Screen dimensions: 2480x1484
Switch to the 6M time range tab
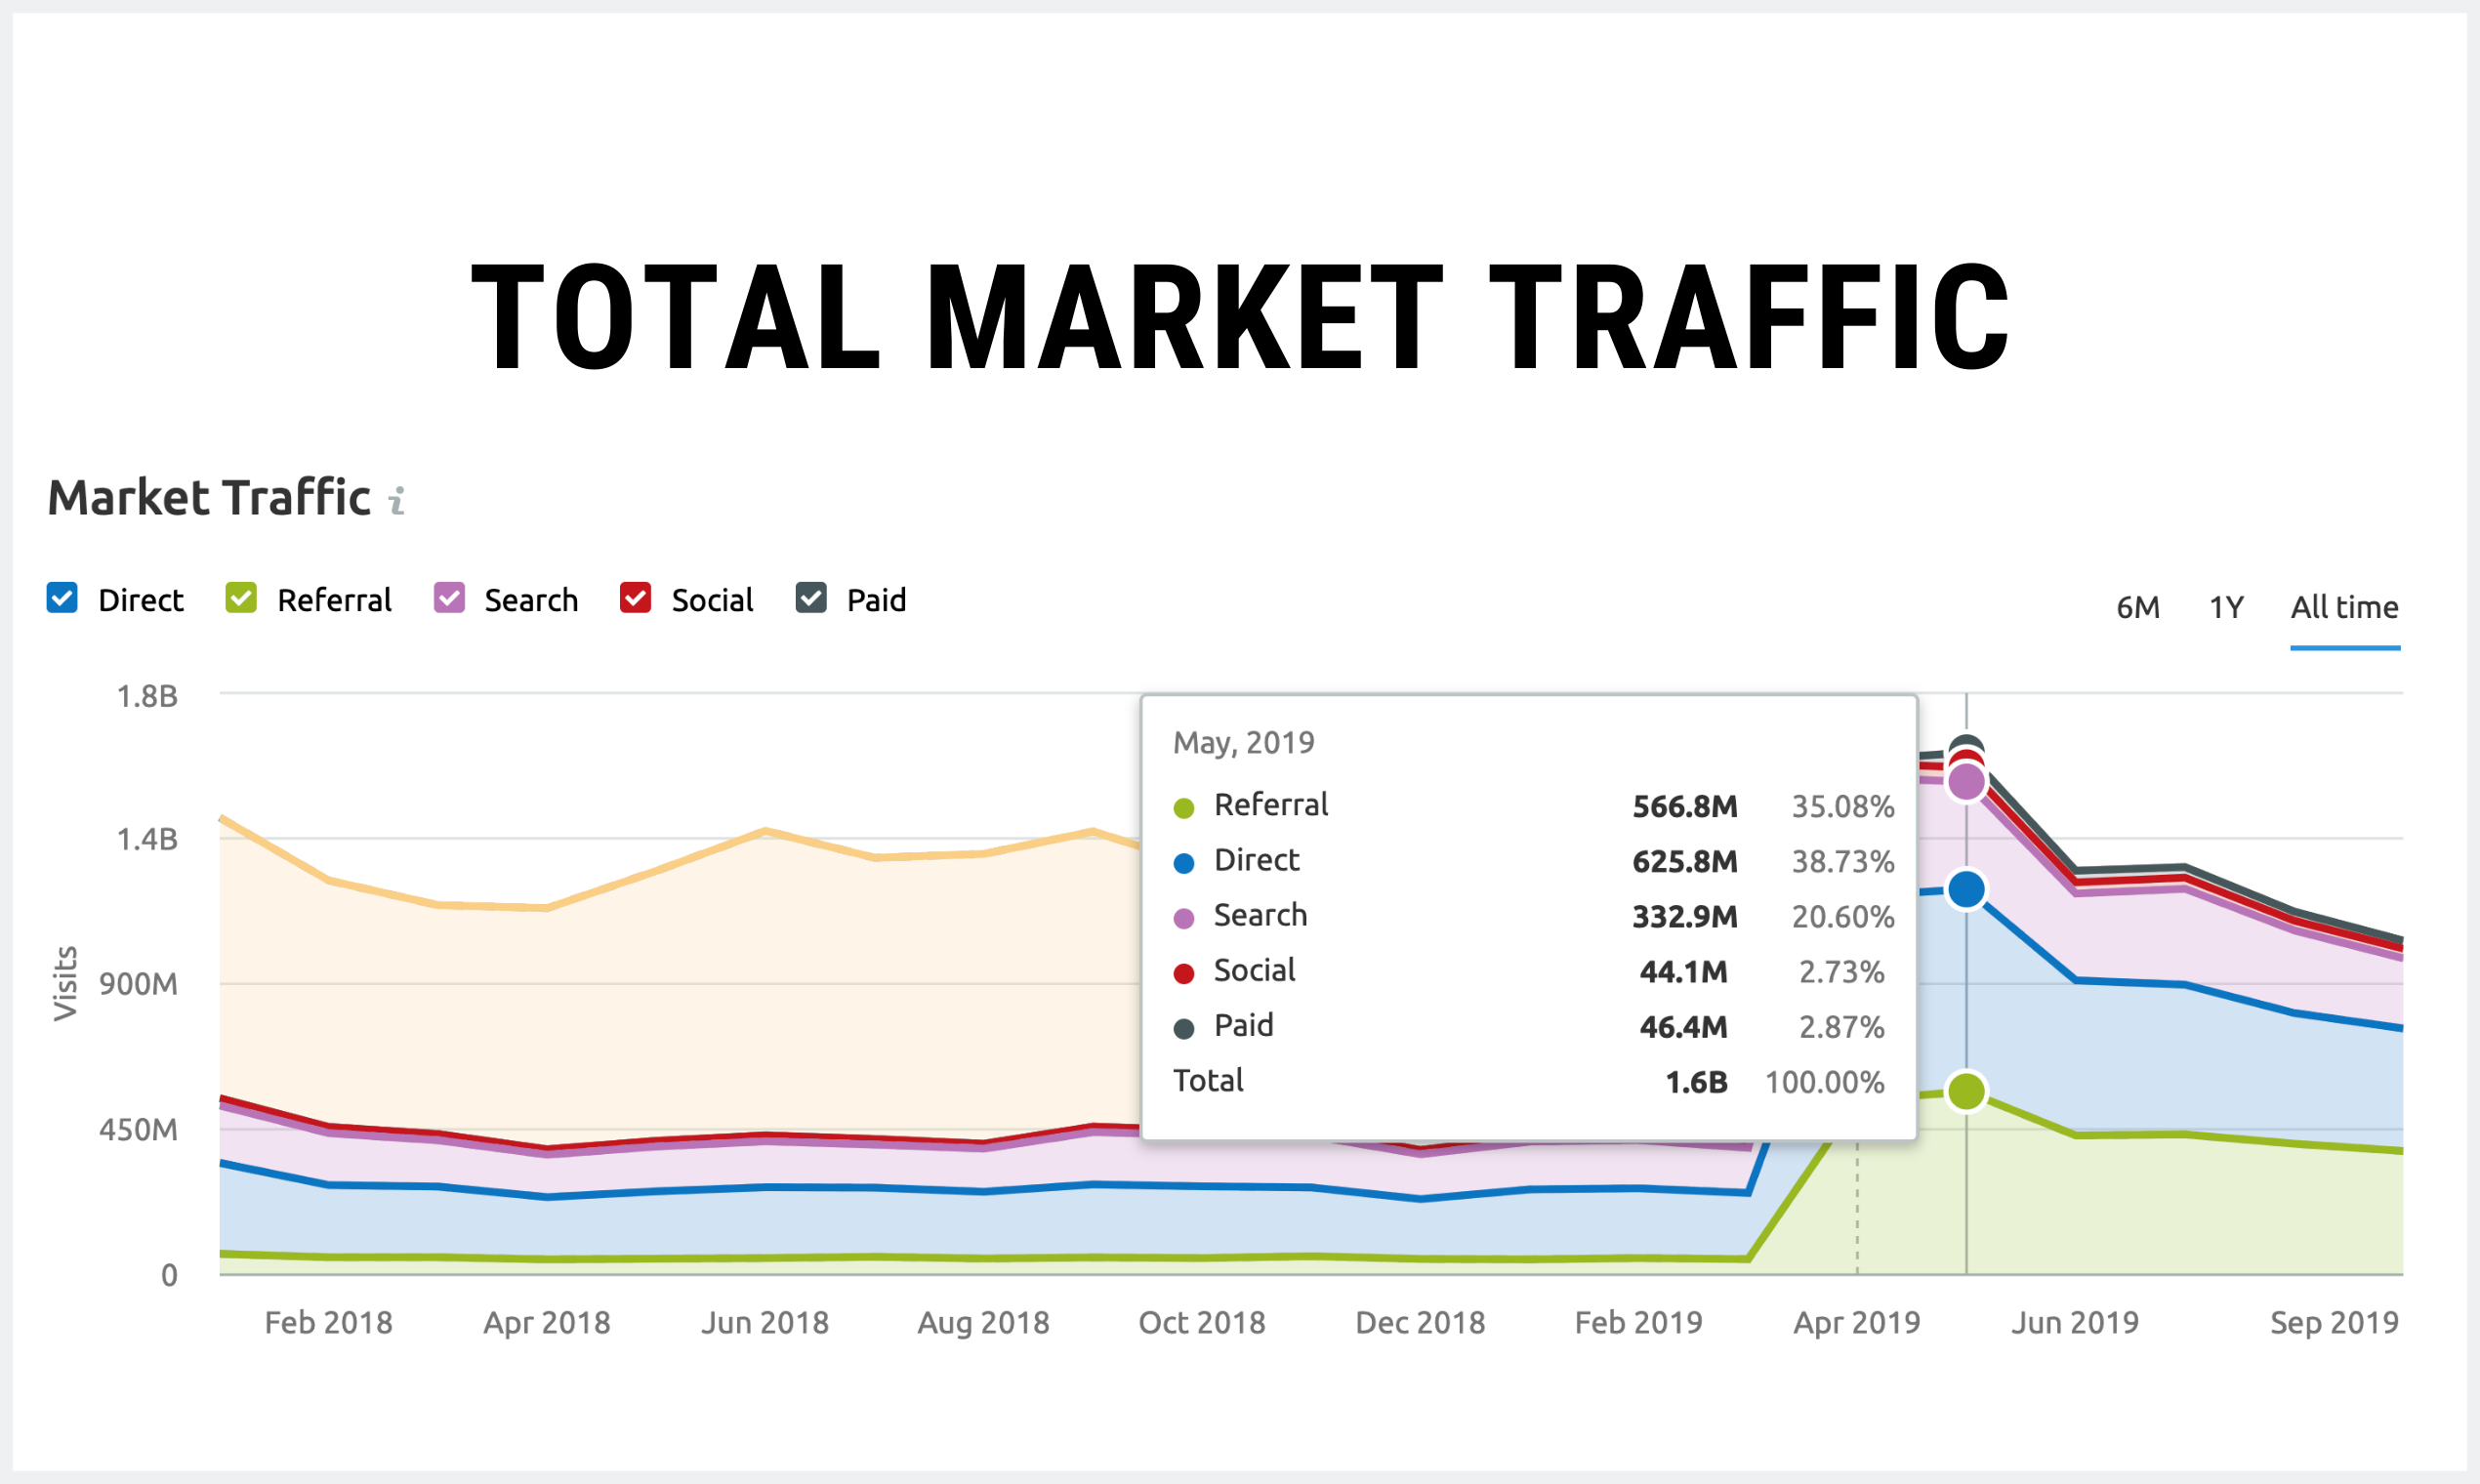(x=2137, y=607)
